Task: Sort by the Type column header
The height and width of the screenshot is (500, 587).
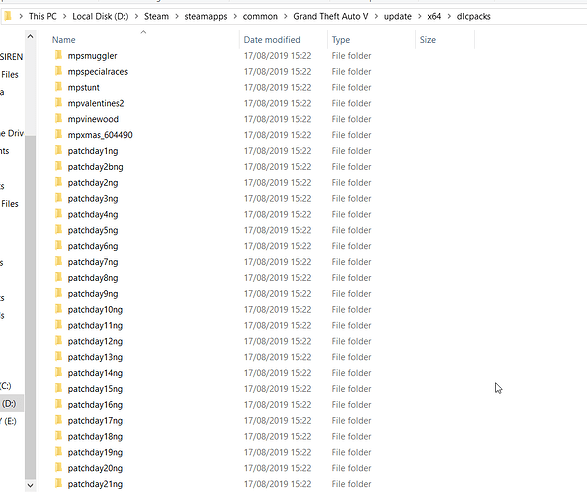Action: [341, 40]
